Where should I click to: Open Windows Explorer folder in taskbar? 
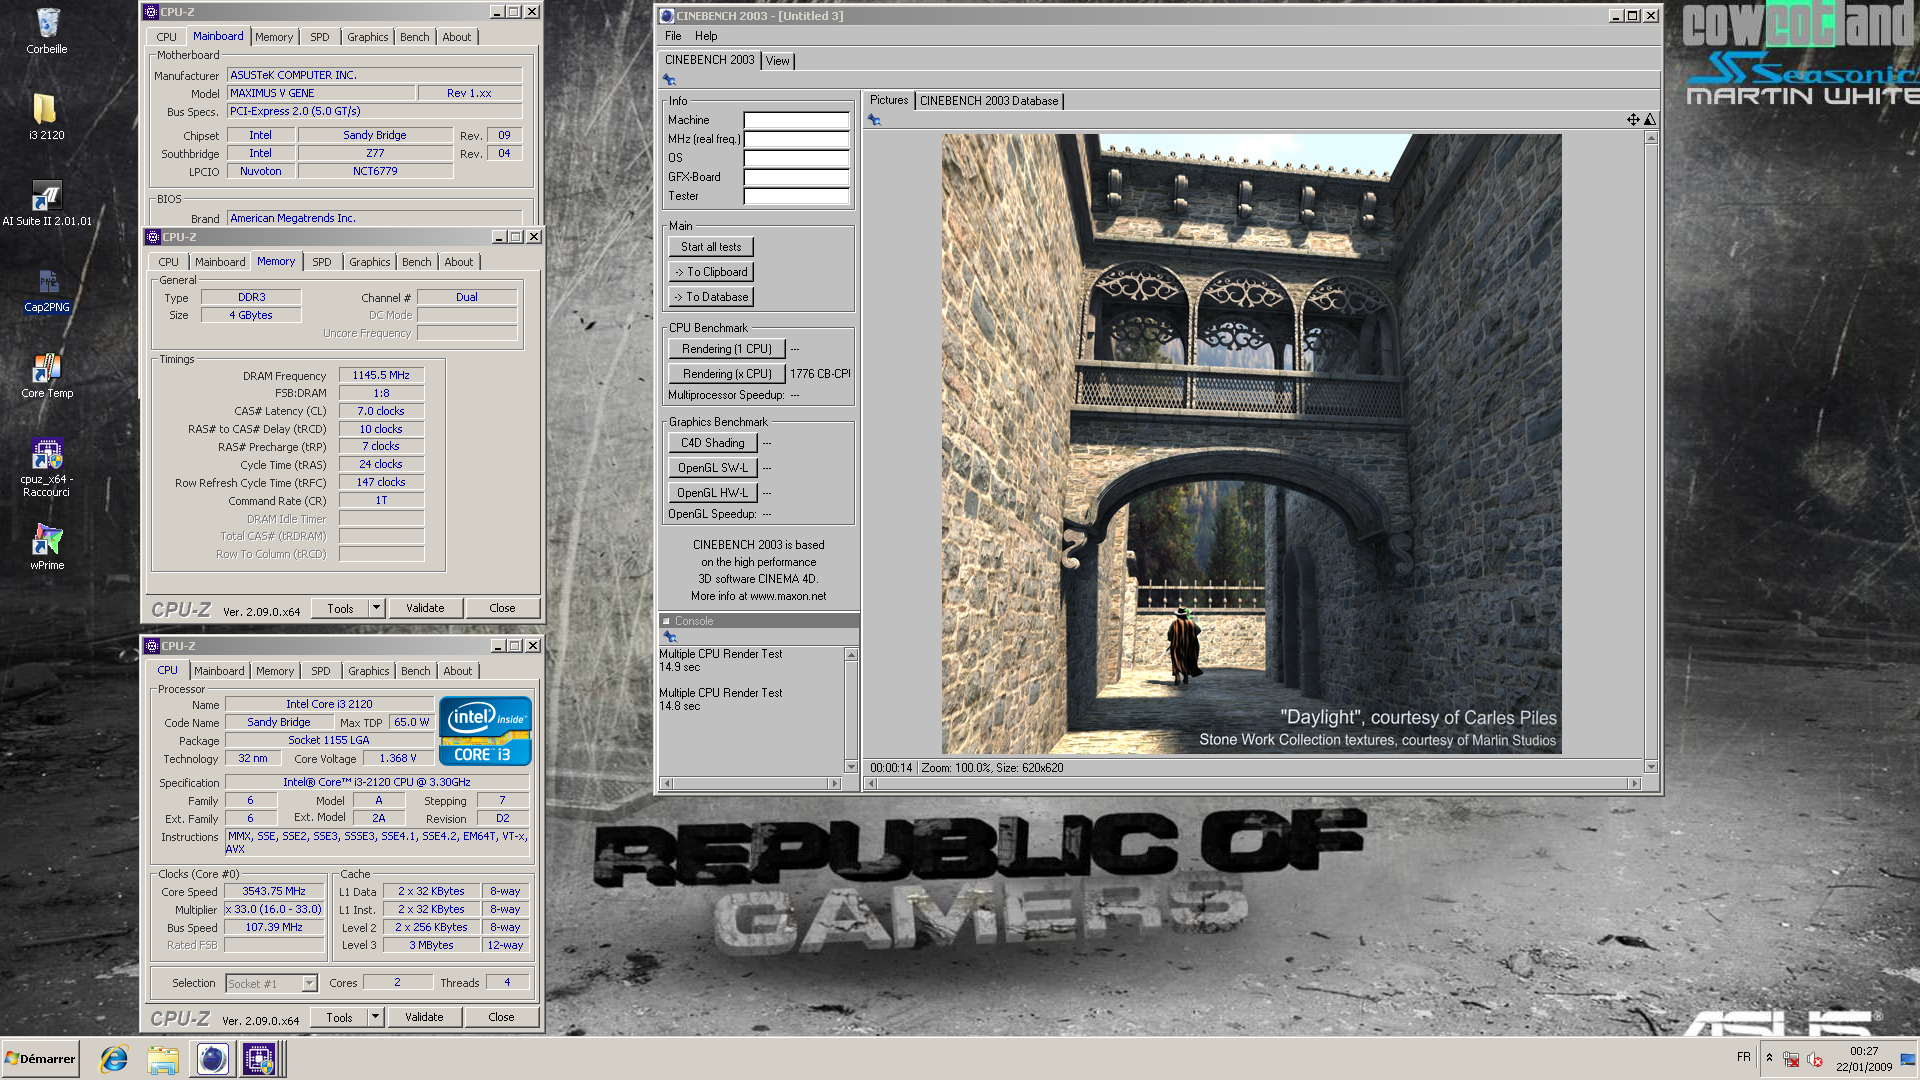tap(163, 1059)
